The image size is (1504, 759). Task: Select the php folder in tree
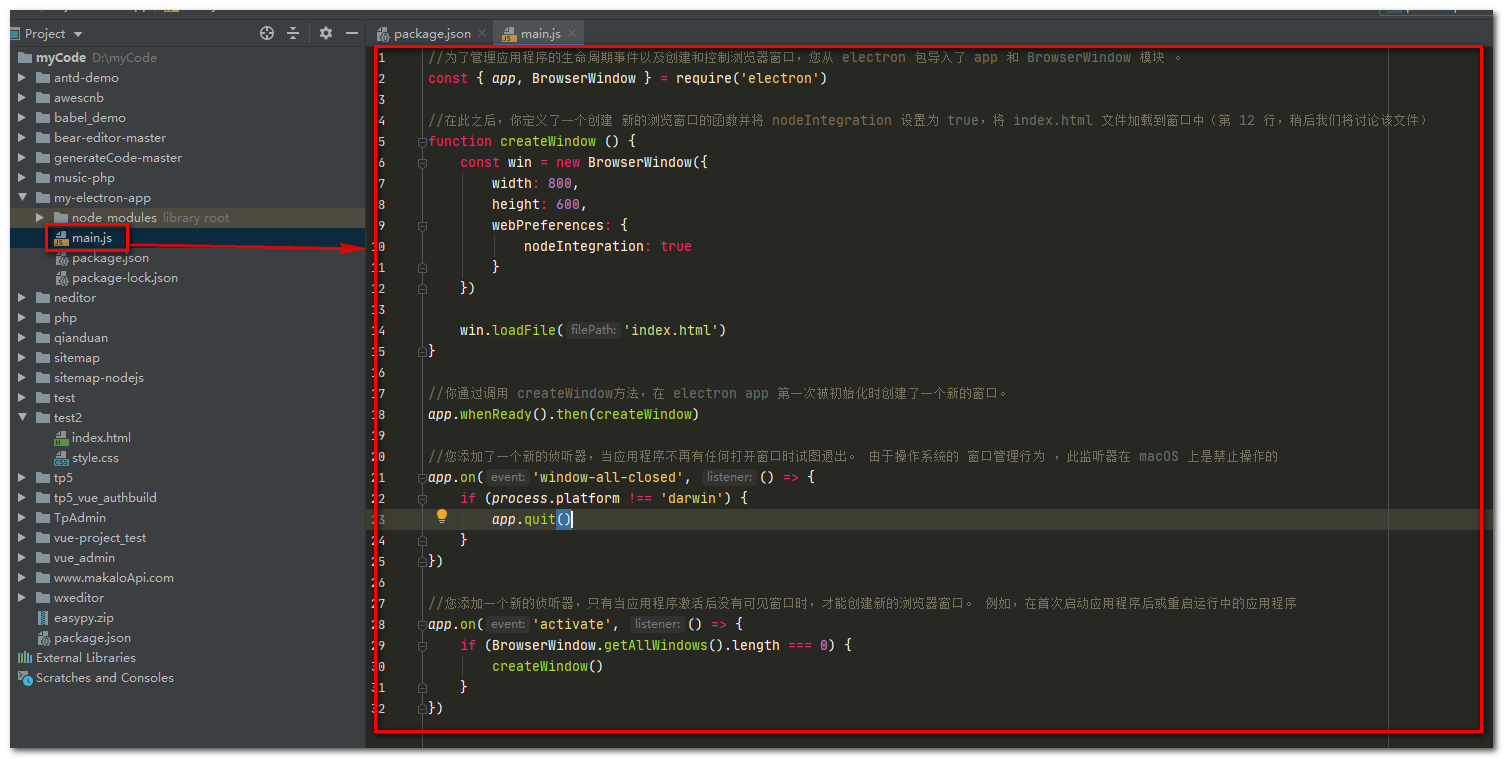[65, 318]
